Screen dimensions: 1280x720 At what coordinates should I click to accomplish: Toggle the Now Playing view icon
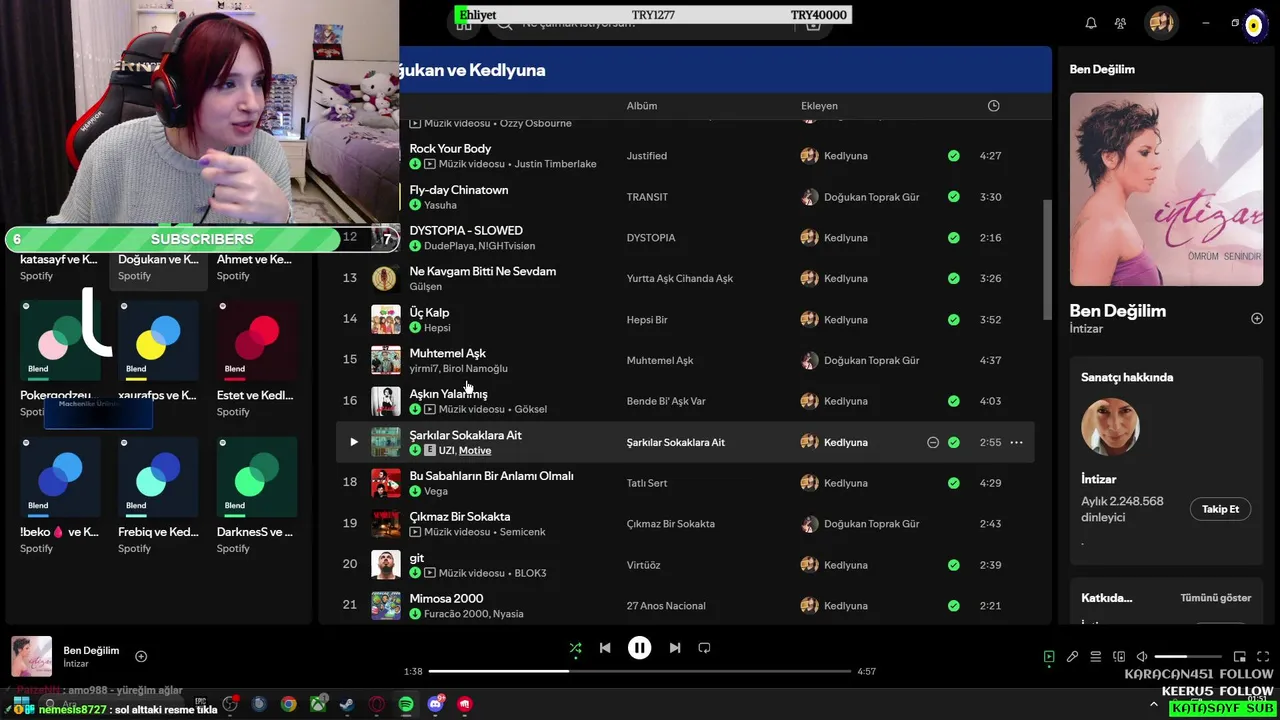[1049, 657]
